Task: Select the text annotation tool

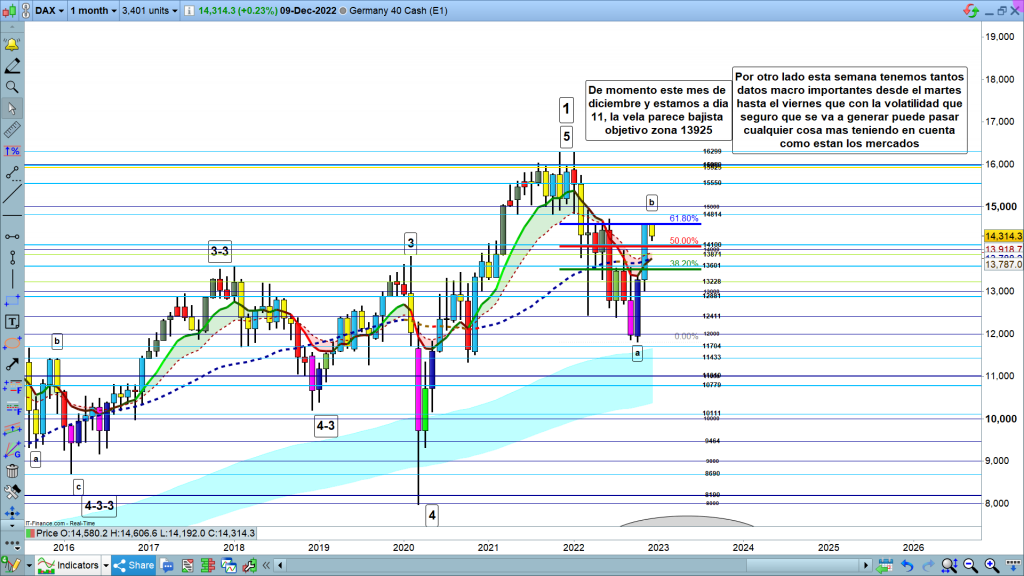Action: 12,322
